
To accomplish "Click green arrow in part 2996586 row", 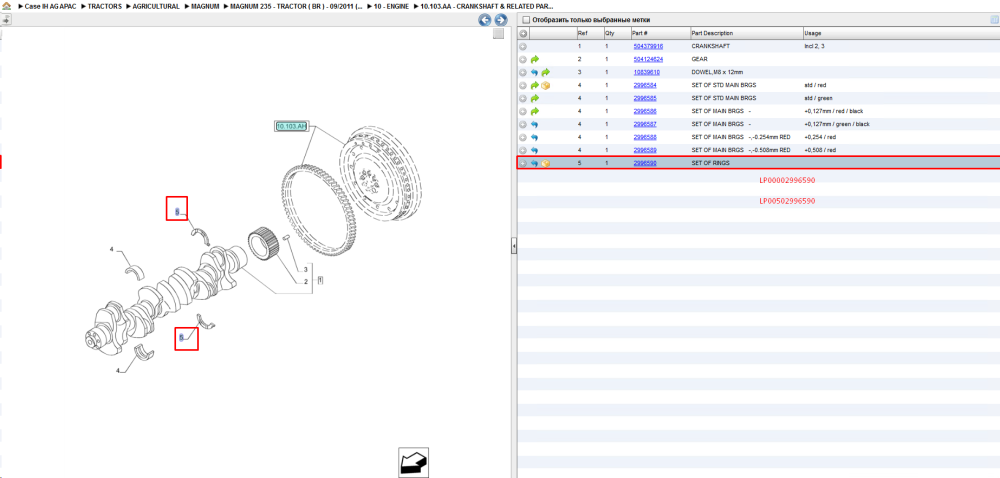I will pyautogui.click(x=534, y=112).
